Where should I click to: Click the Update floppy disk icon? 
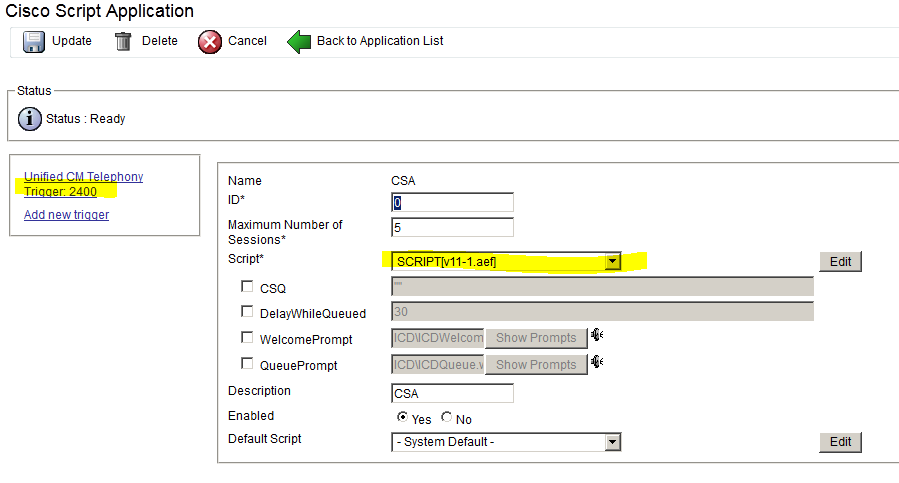pos(33,41)
